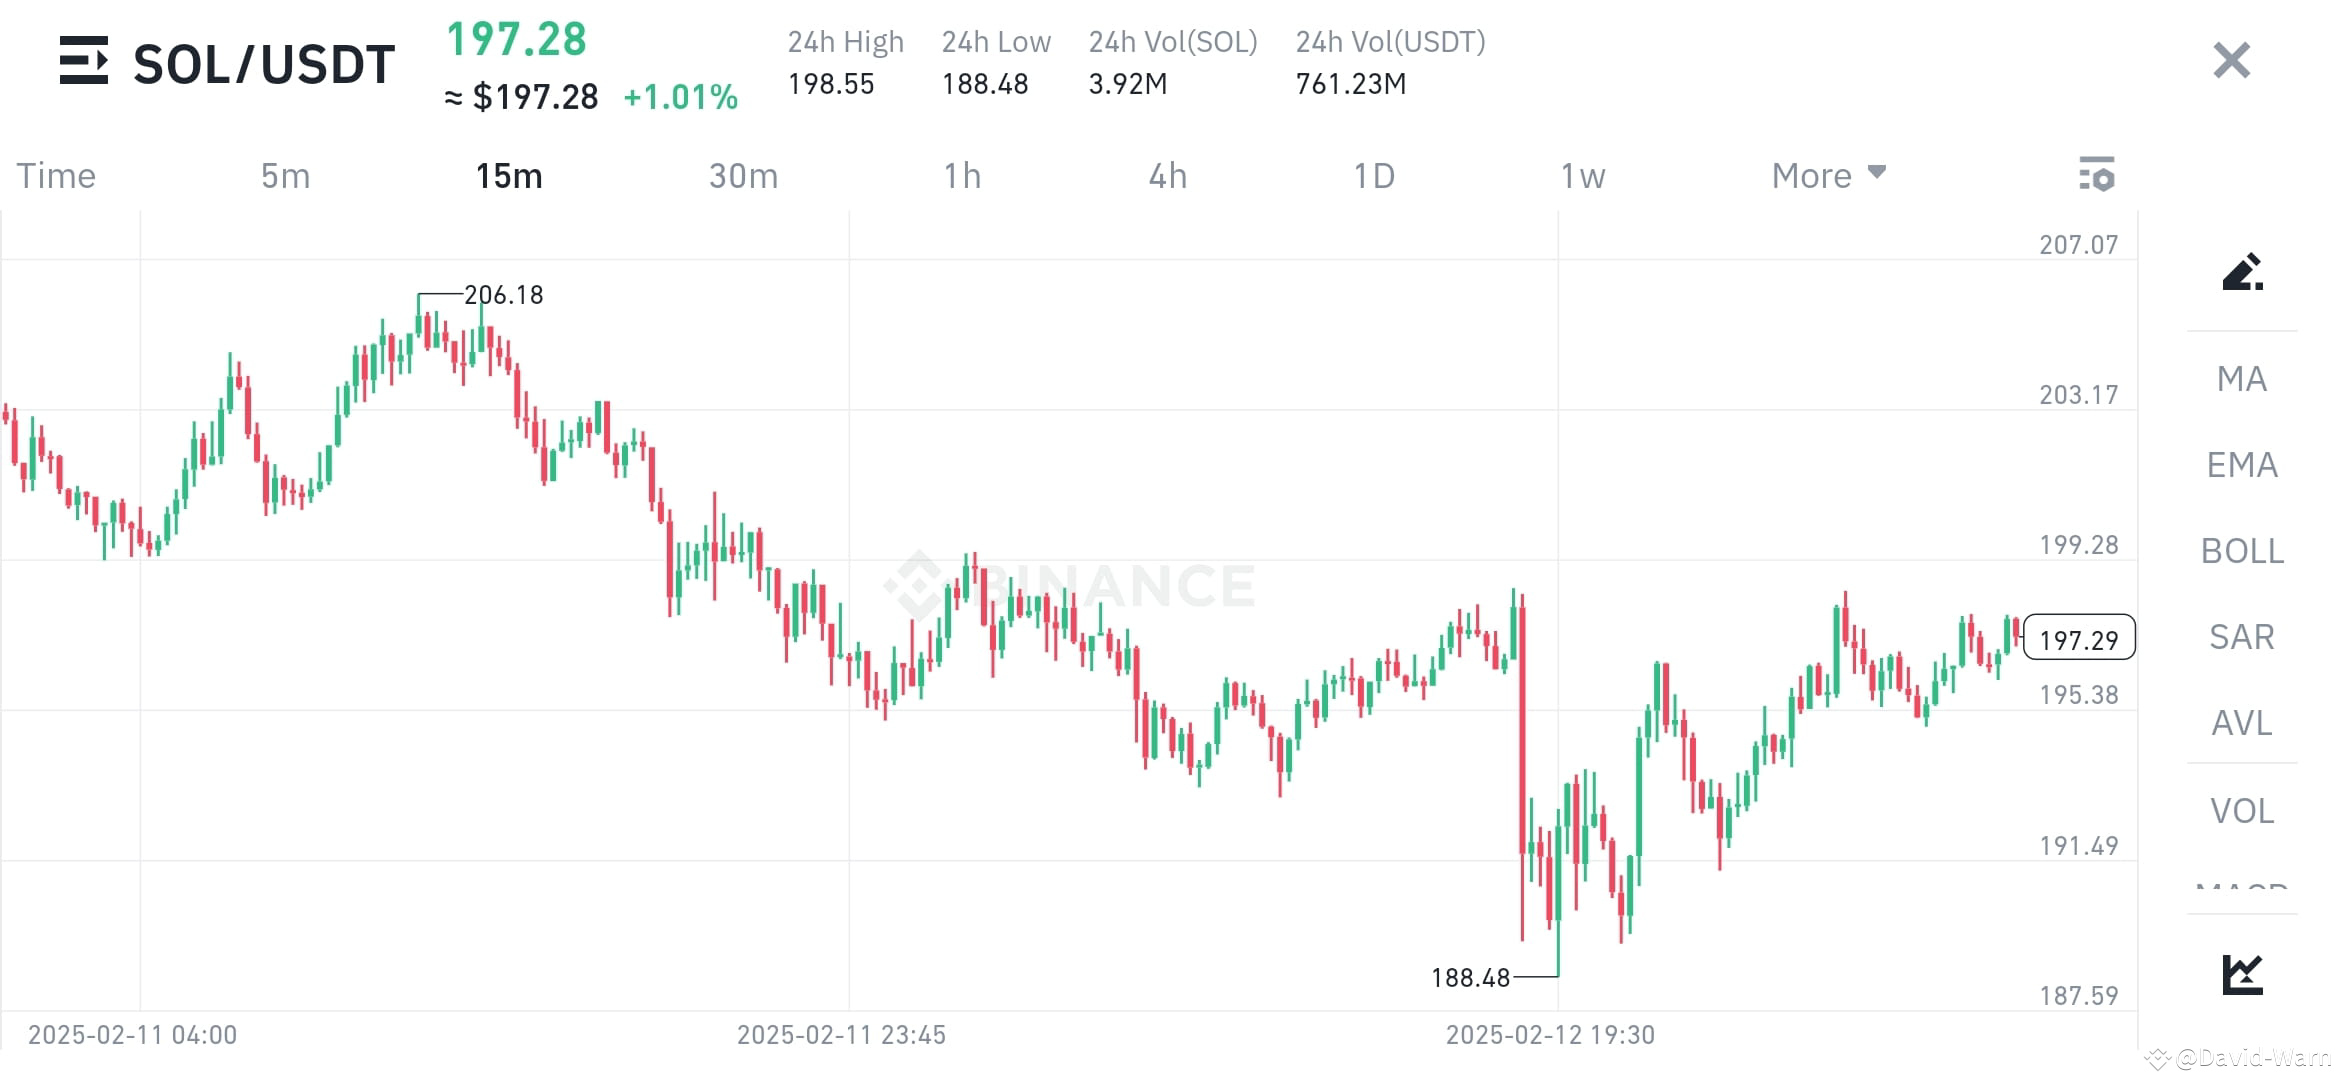Select the chart settings icon beside More
Image resolution: width=2340 pixels, height=1080 pixels.
pyautogui.click(x=2098, y=175)
